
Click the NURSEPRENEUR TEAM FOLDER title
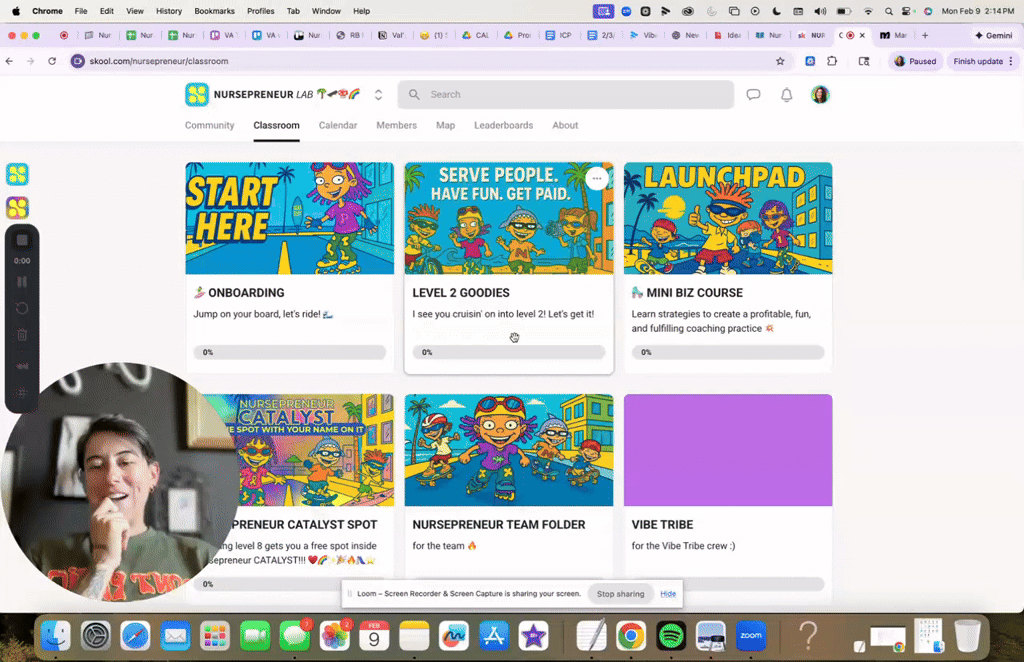499,524
